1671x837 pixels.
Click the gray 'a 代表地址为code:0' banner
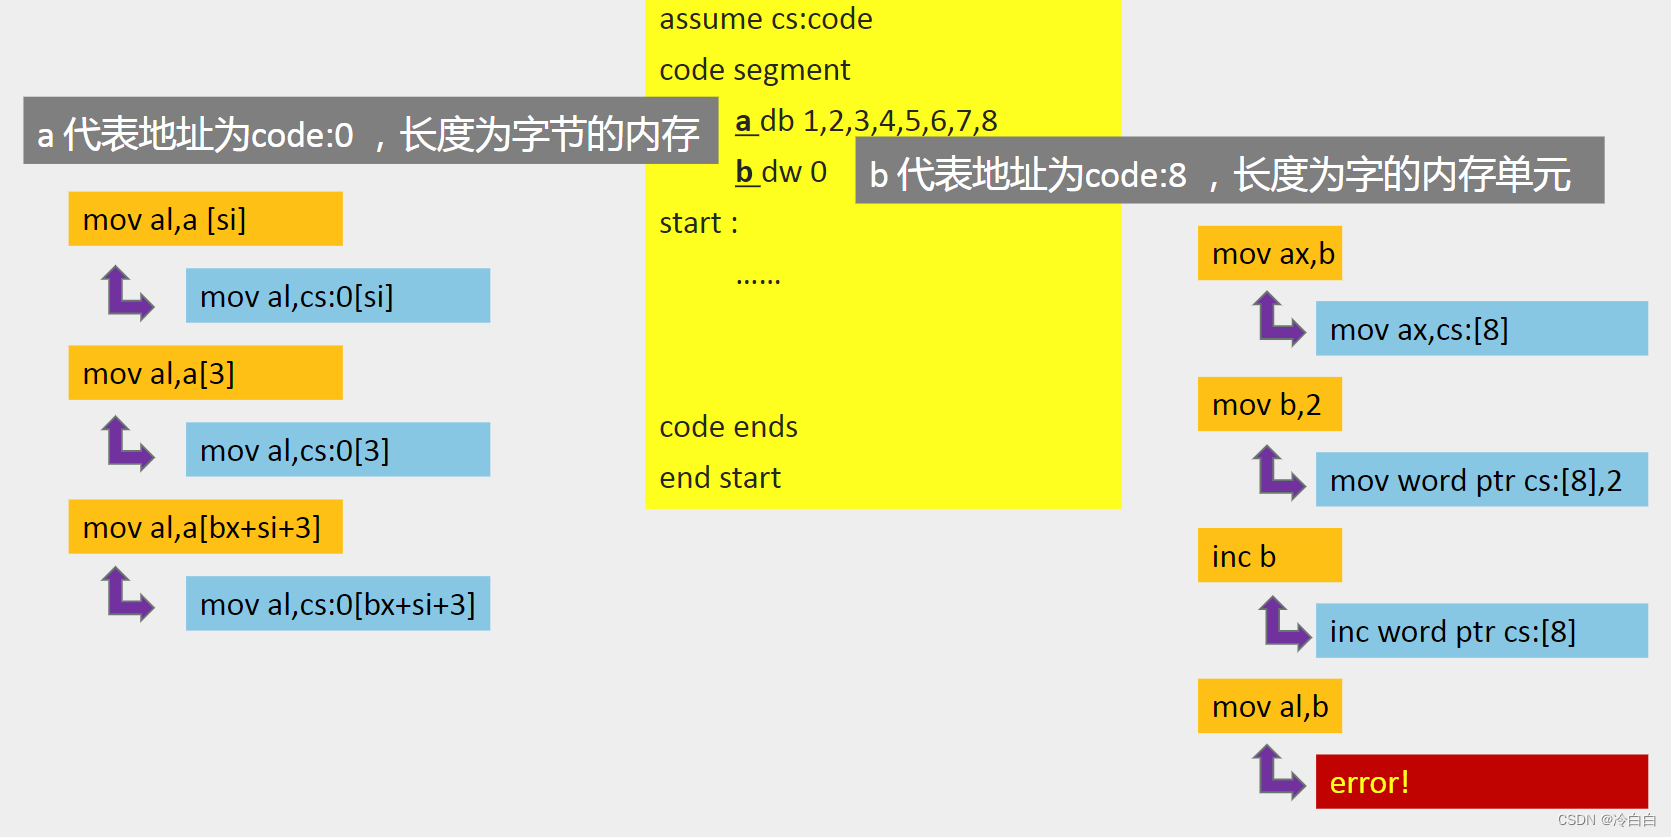click(371, 131)
